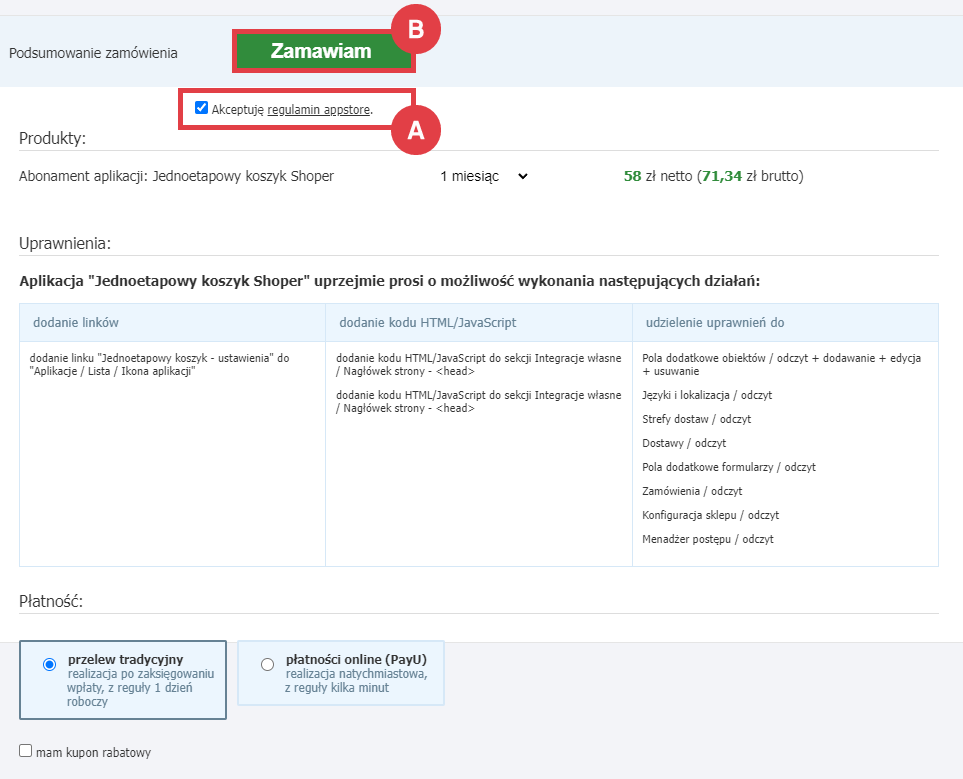Click the Uprawnienia section heading
Image resolution: width=963 pixels, height=779 pixels.
(x=65, y=243)
